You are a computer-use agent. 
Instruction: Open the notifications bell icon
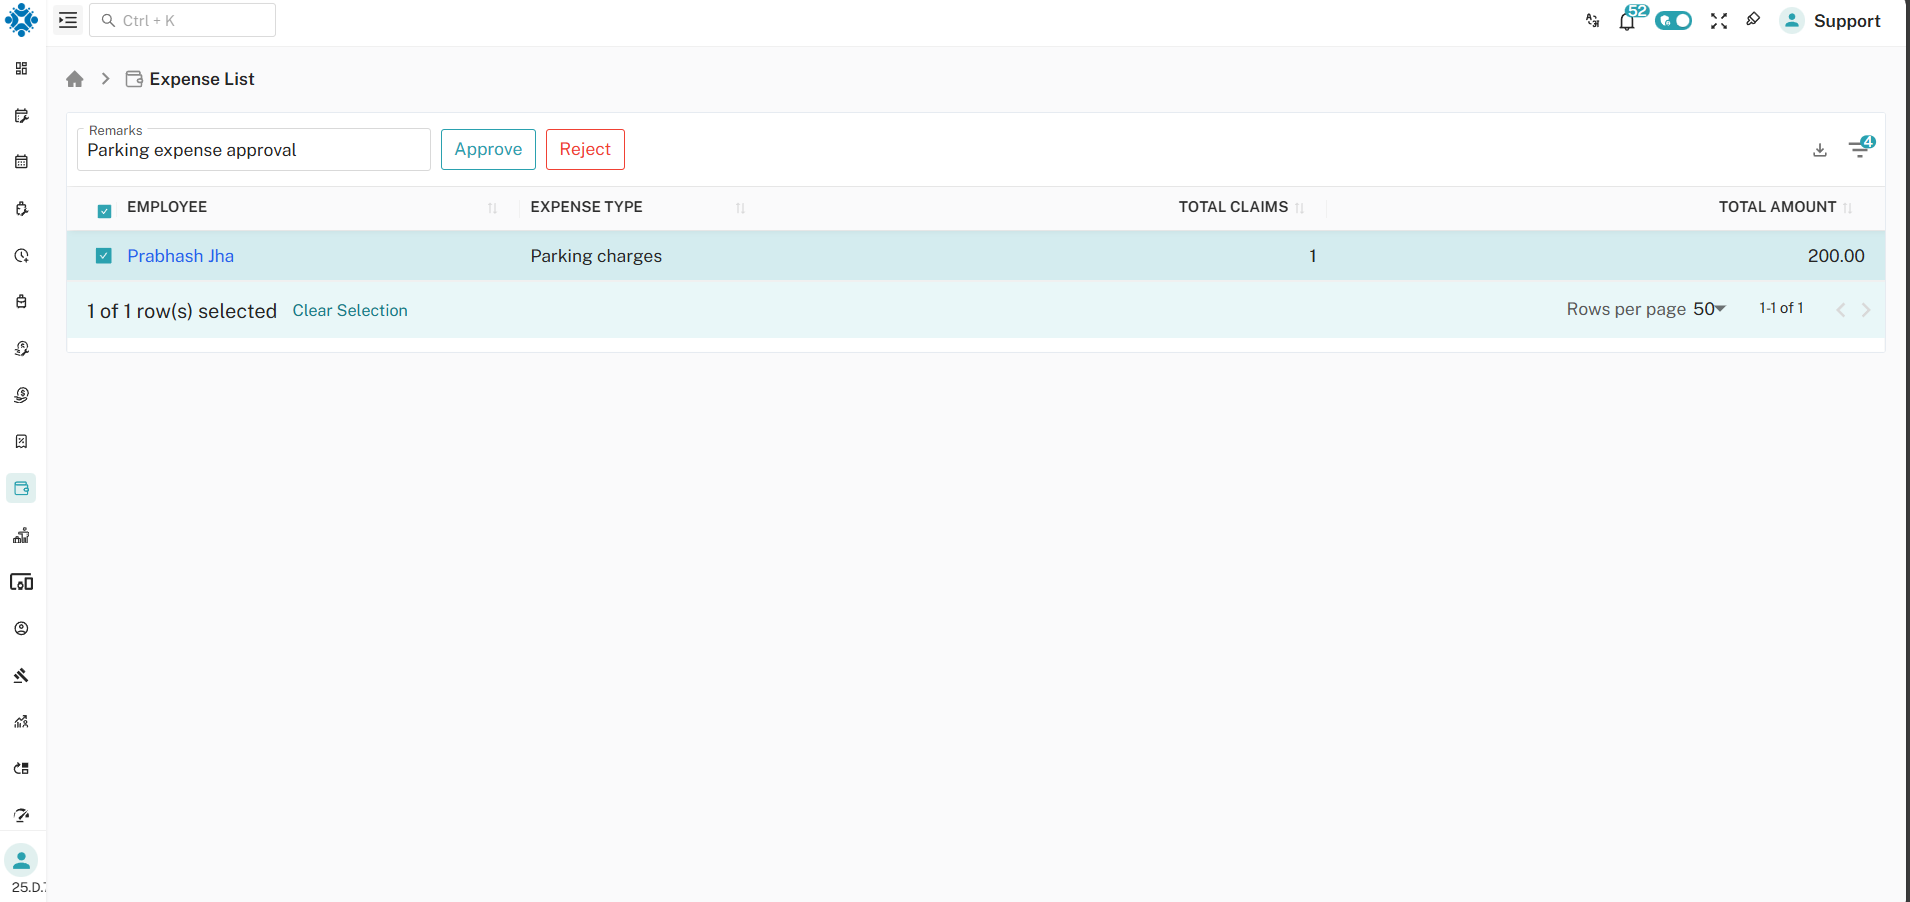click(x=1627, y=21)
